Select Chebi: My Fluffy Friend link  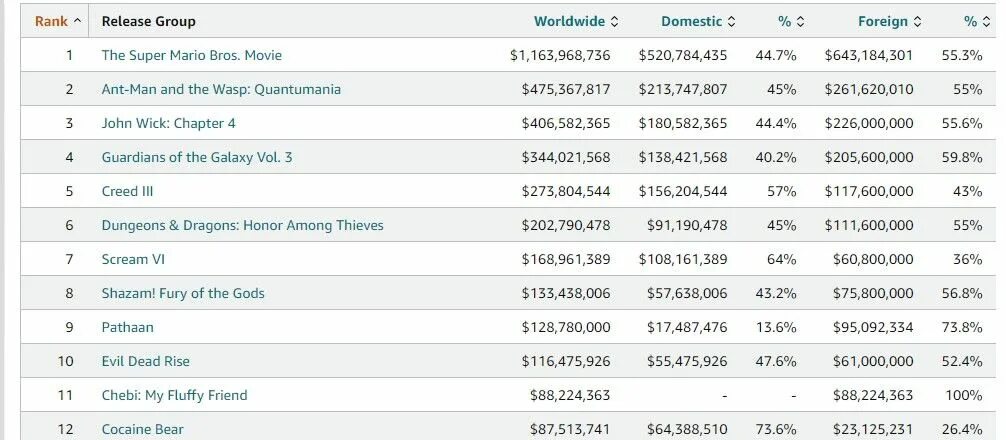pos(174,395)
